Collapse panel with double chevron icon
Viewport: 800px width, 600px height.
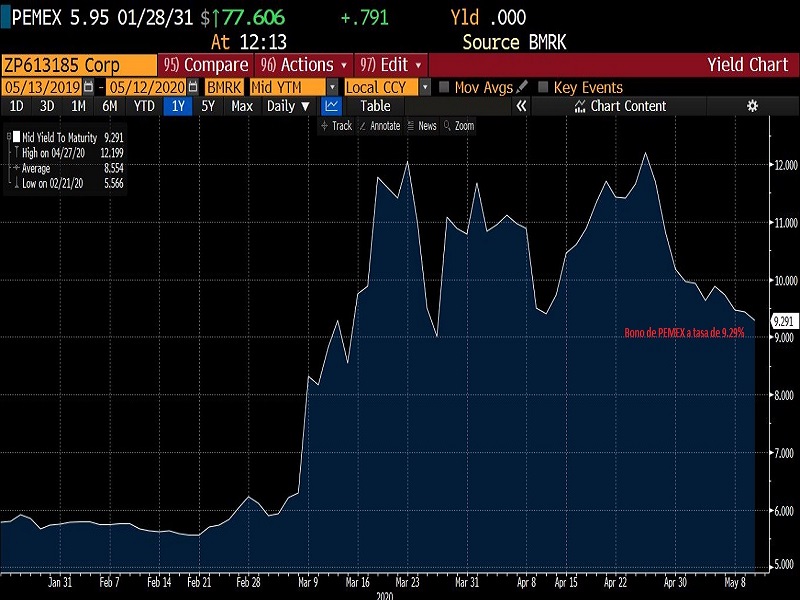tap(521, 106)
